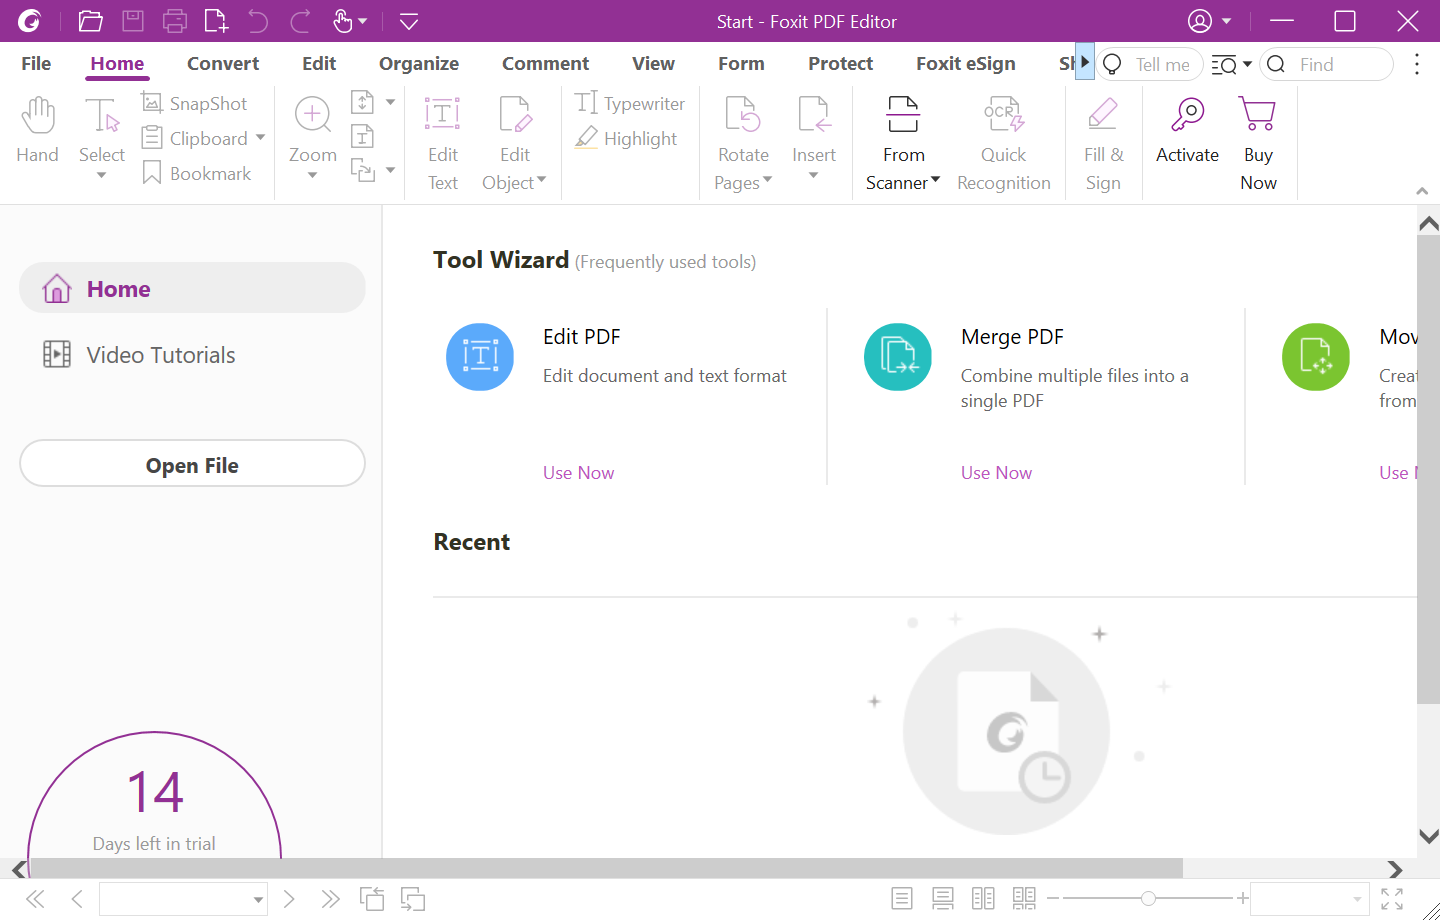Click the zoom in plus button
Screen dimensions: 1440x920
point(1242,898)
